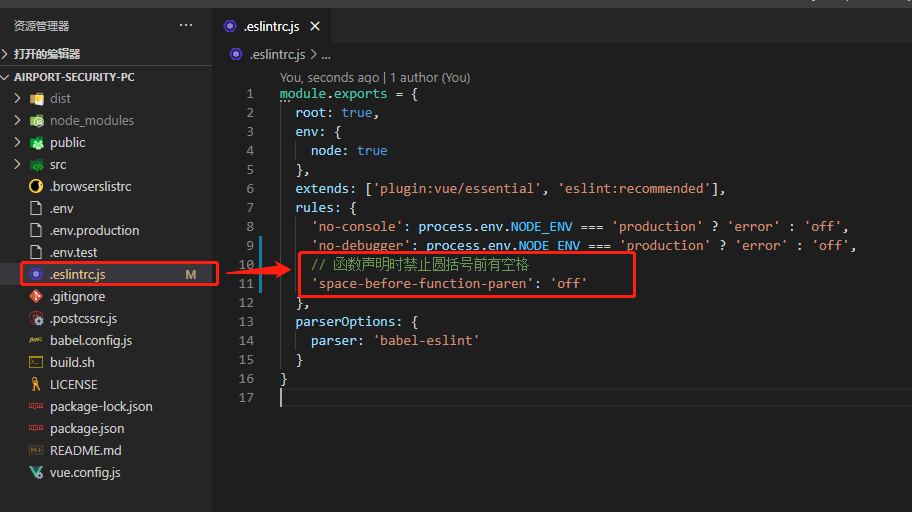
Task: Click the .browserslistrc file icon
Action: 35,186
